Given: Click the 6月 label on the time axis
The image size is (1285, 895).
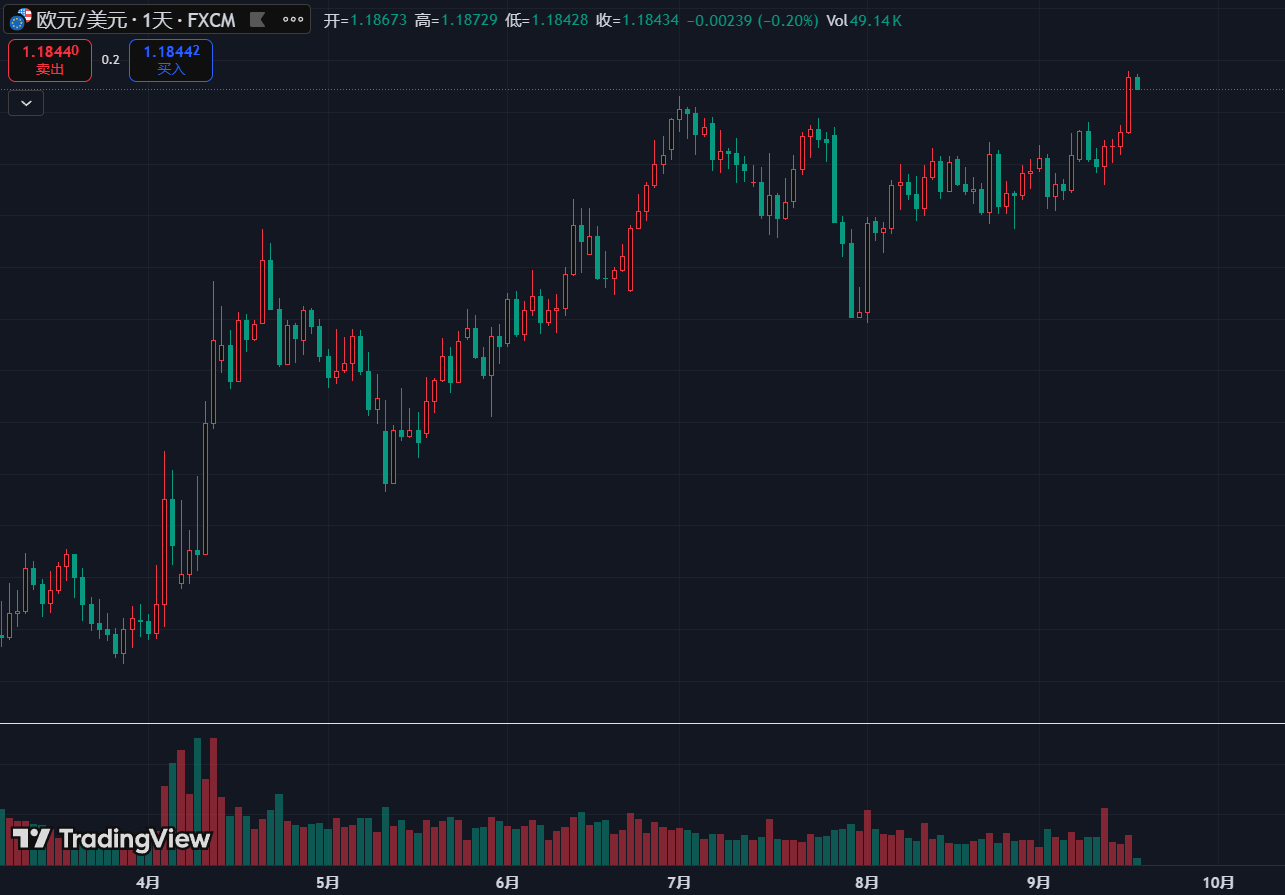Looking at the screenshot, I should pos(507,882).
